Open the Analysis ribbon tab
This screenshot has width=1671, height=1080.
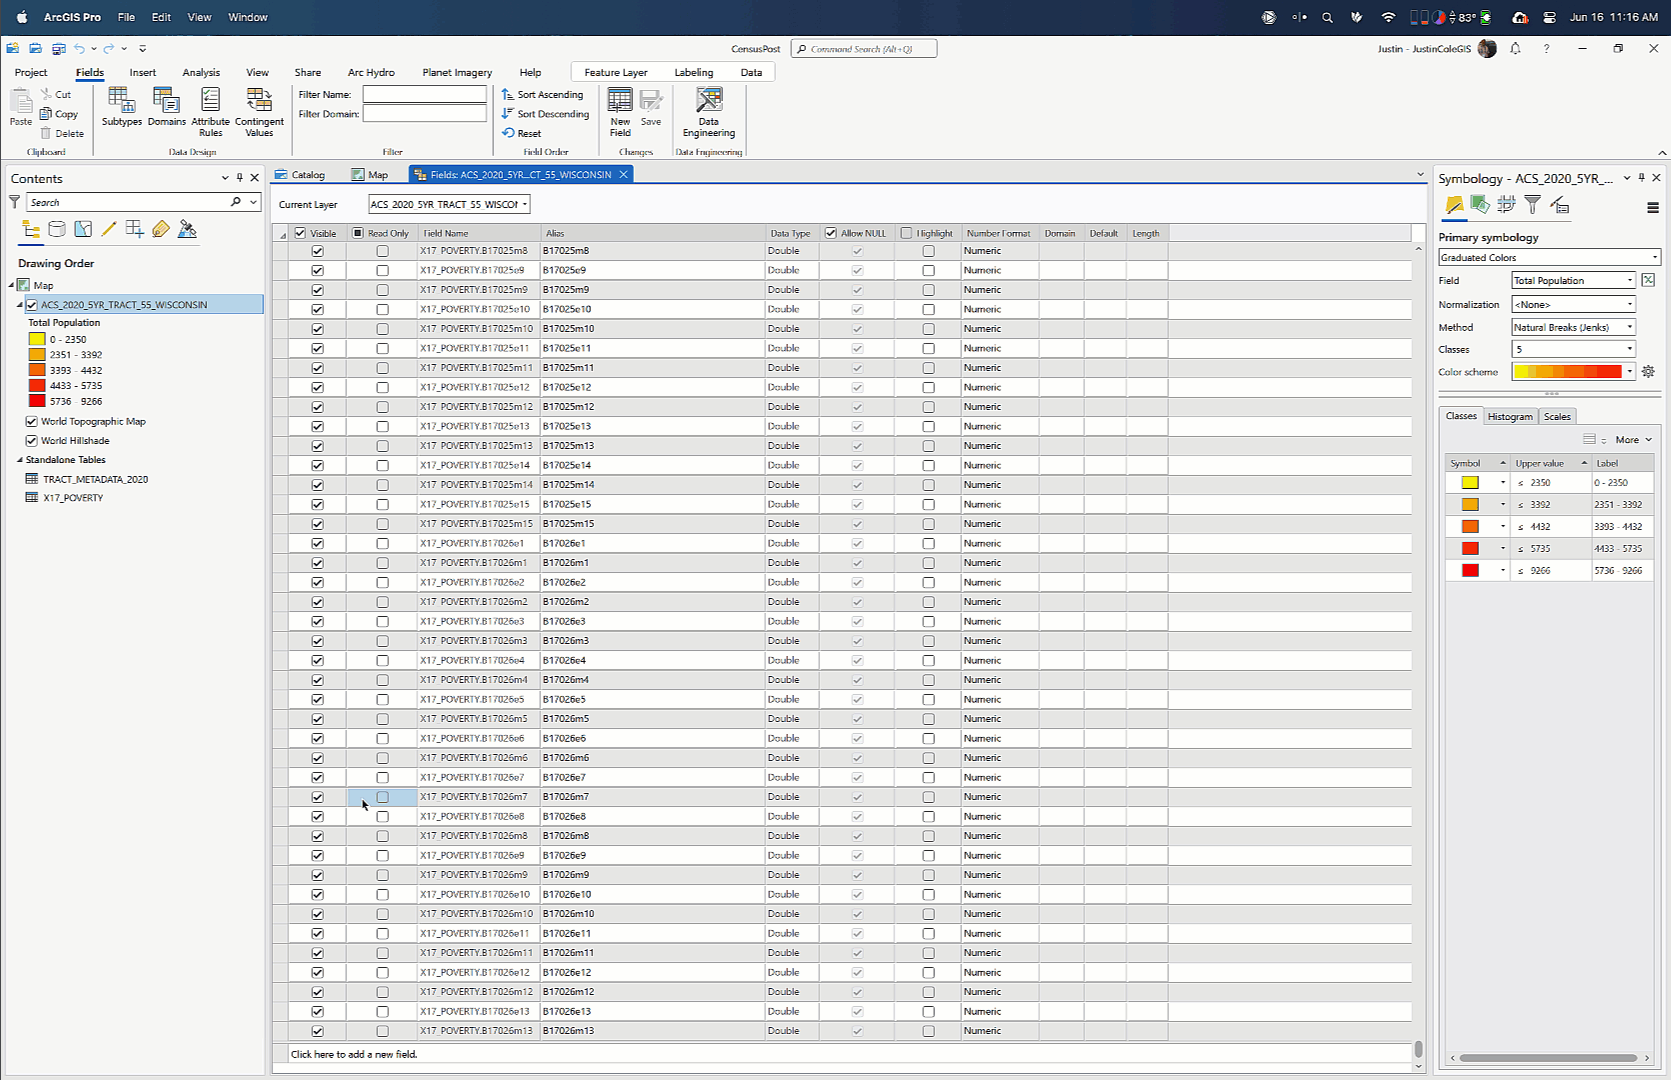click(x=201, y=73)
